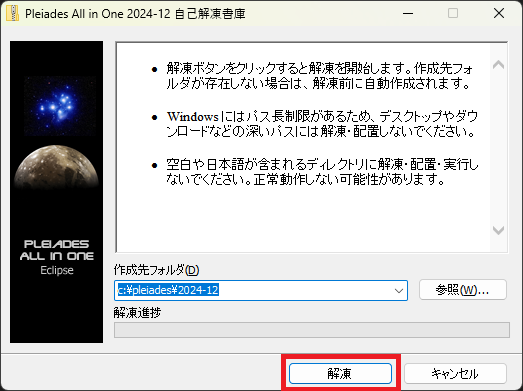Viewport: 523px width, 391px height.
Task: Click the 作成先フォルダ(D) label
Action: [156, 270]
